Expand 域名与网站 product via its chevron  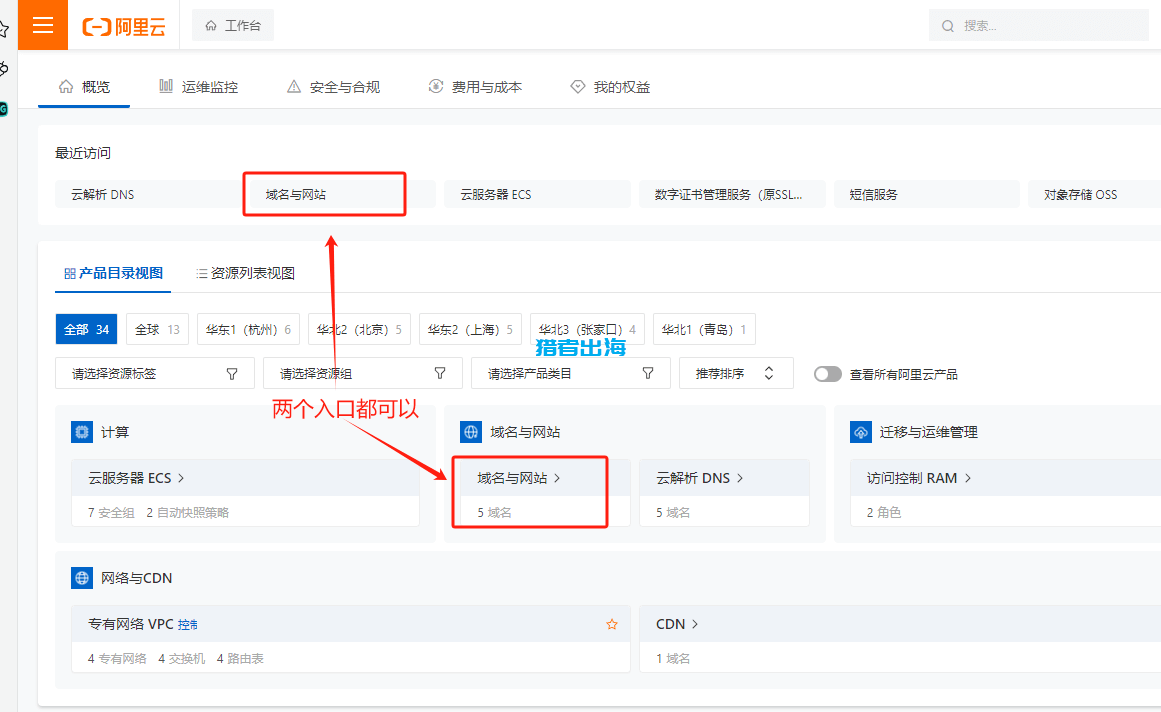click(558, 478)
